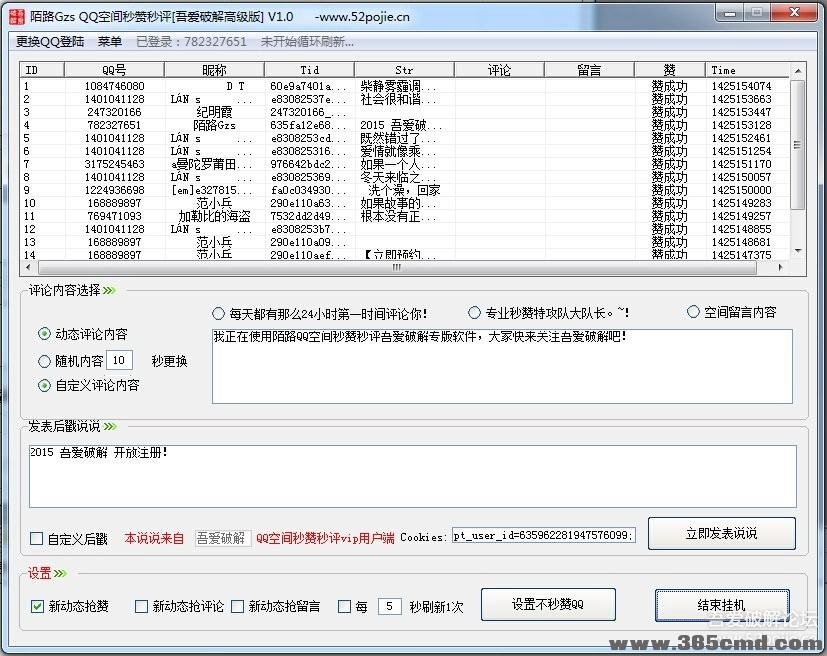Screen dimensions: 827x656
Task: Select the 随机内容 radio option
Action: click(43, 361)
